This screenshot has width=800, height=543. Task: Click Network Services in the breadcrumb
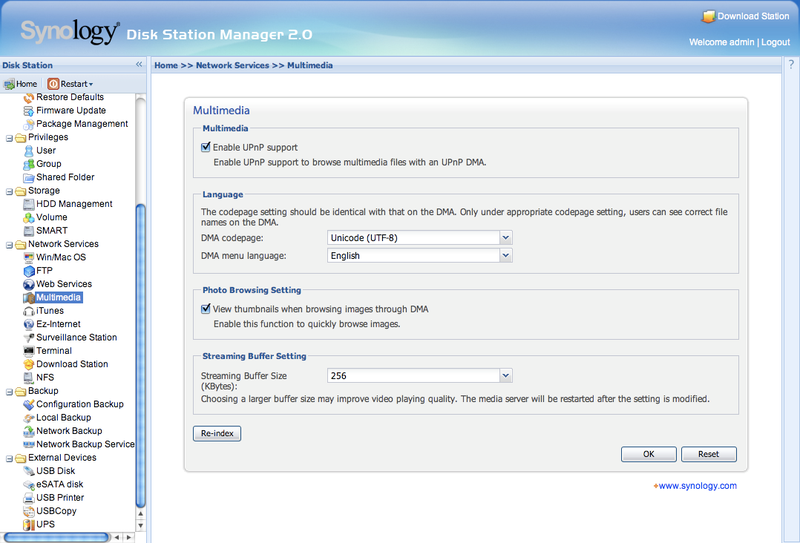[232, 65]
